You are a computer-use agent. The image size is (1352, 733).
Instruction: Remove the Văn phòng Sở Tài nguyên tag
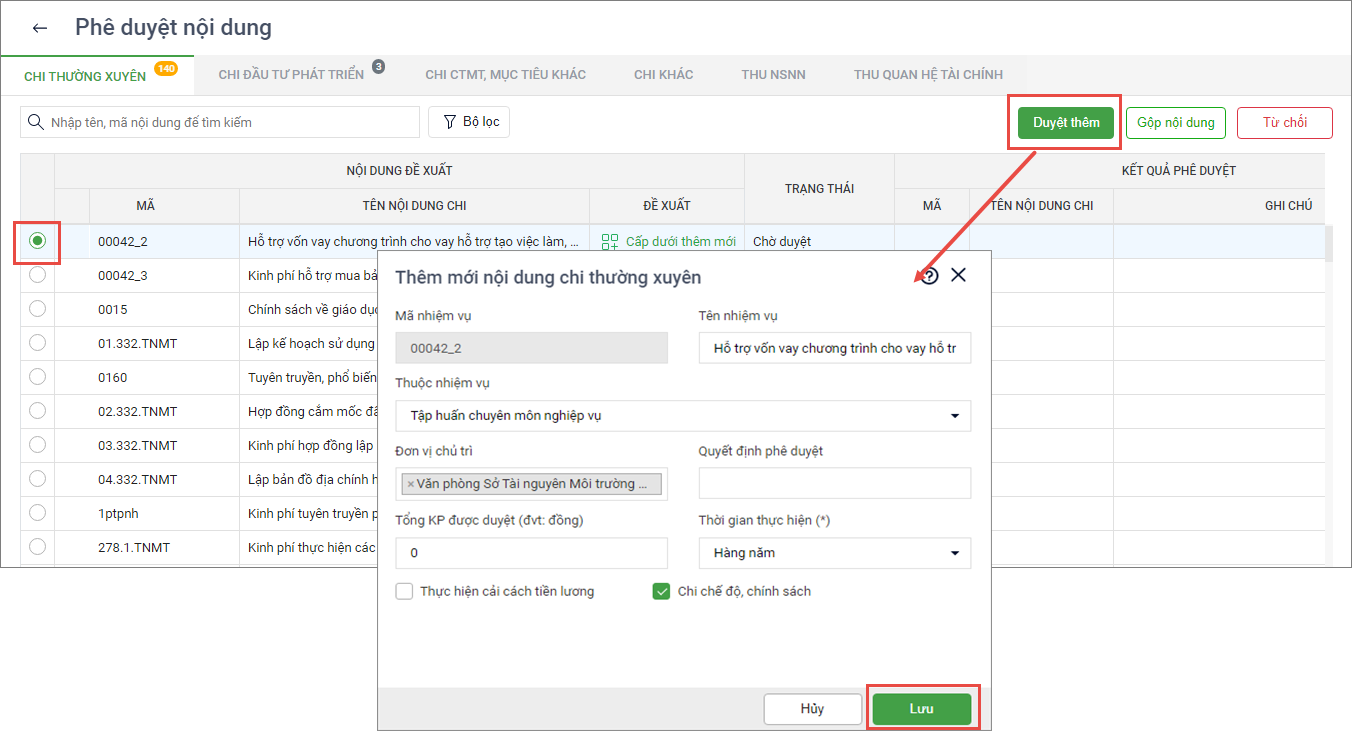pos(410,484)
